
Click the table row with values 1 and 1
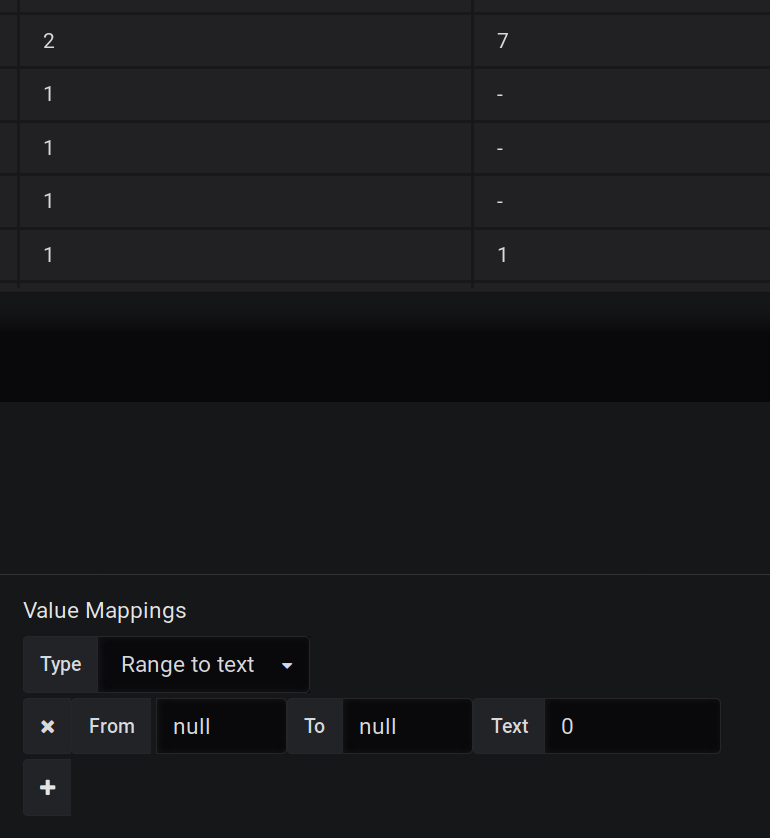(385, 255)
